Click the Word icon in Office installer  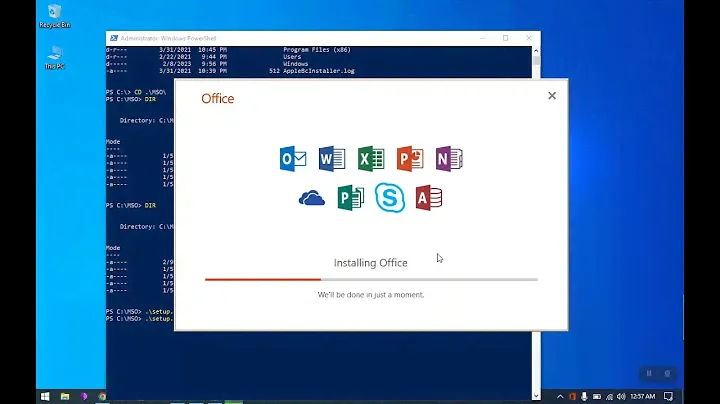point(331,158)
